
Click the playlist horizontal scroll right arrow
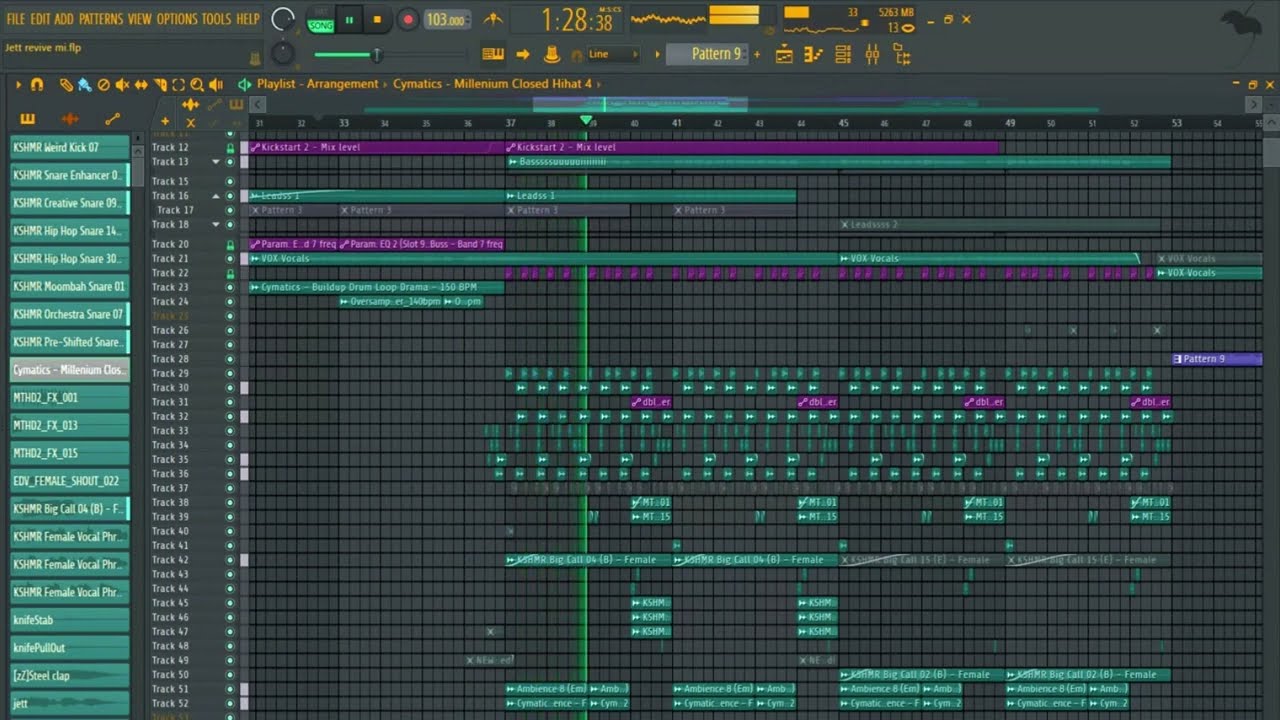(x=1253, y=104)
